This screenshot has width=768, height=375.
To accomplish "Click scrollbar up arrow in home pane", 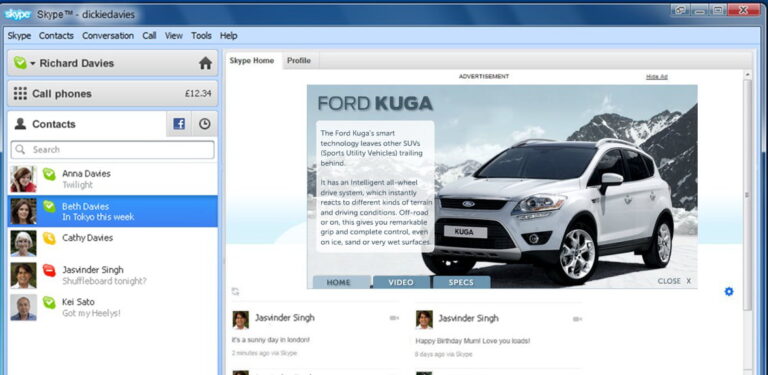I will point(747,74).
